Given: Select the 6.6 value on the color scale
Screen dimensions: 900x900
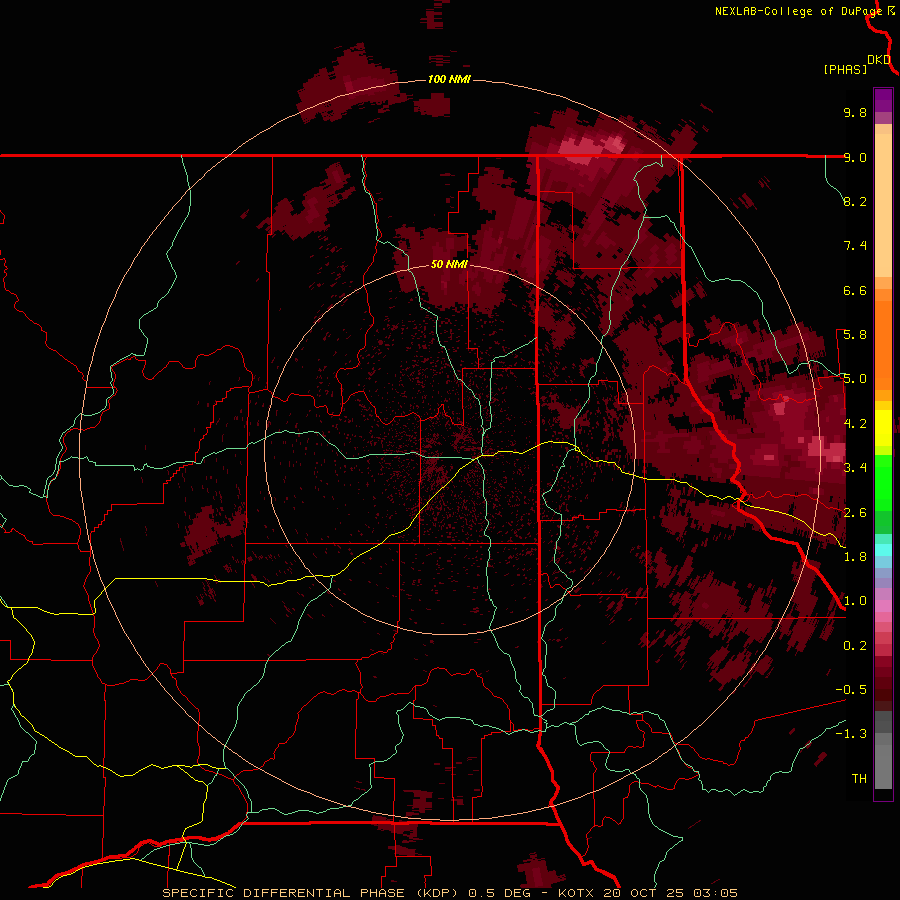Looking at the screenshot, I should tap(855, 290).
